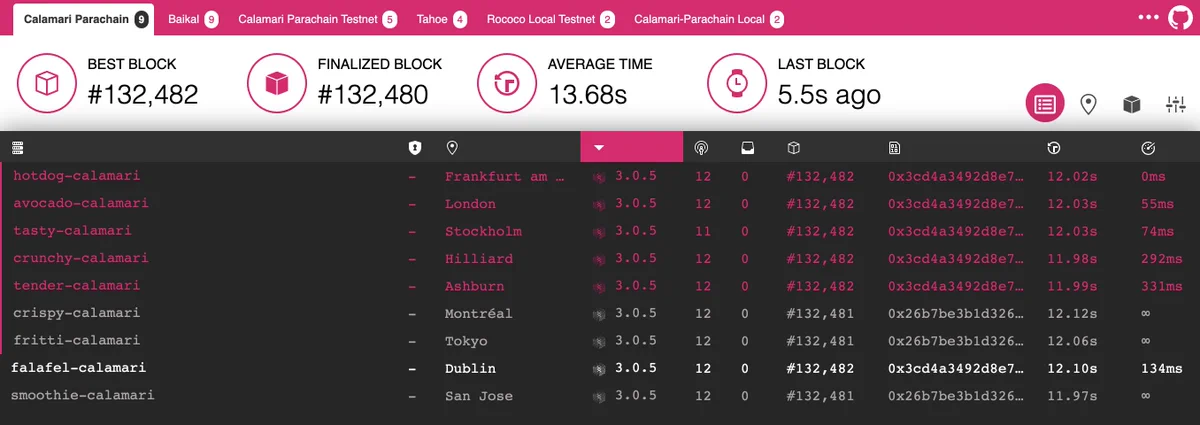Switch to the map location view
The width and height of the screenshot is (1200, 425).
1088,104
